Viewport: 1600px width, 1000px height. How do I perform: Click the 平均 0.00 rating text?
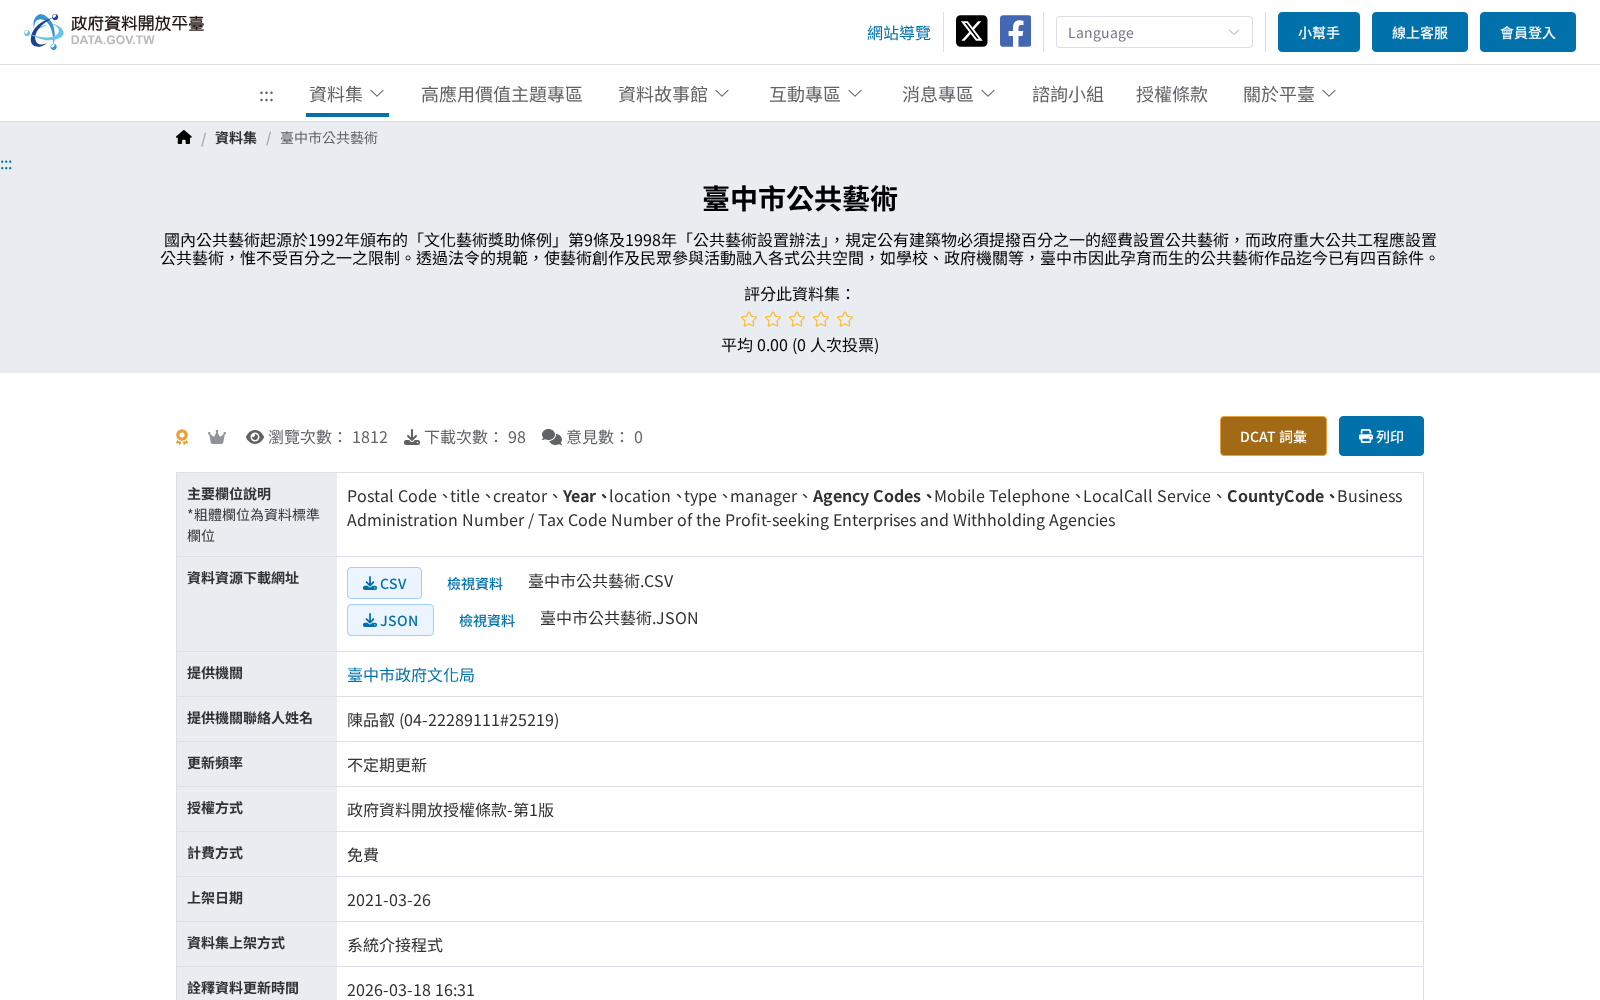tap(800, 345)
